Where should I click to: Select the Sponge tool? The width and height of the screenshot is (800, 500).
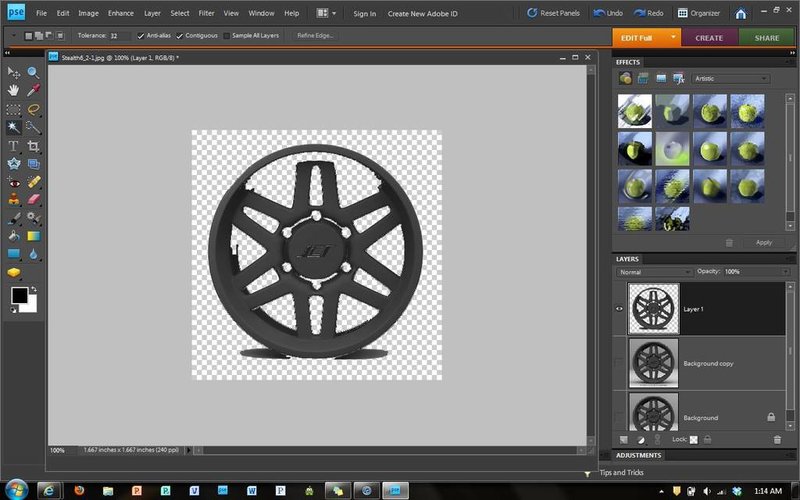click(x=13, y=272)
